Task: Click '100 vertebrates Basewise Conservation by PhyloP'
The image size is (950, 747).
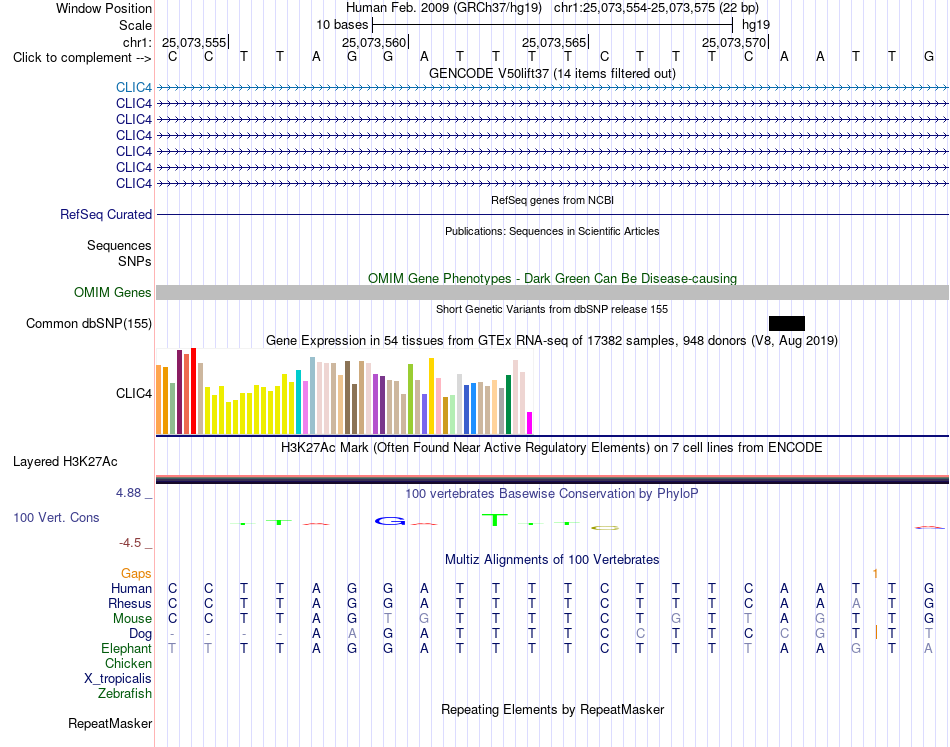Action: pos(552,494)
